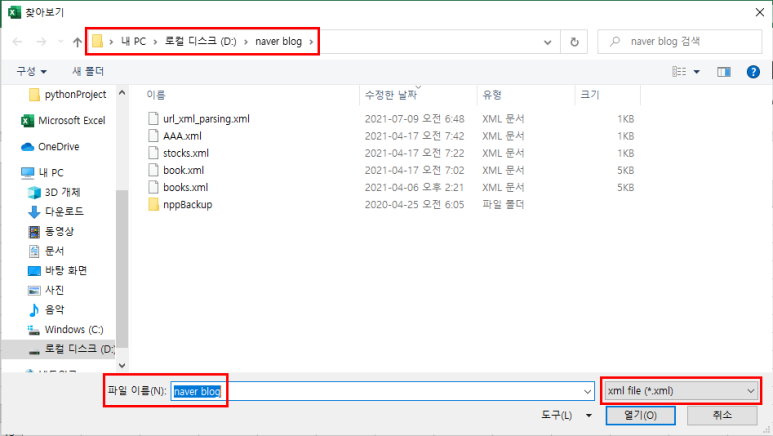This screenshot has width=773, height=436.
Task: Open address bar history dropdown
Action: [547, 42]
